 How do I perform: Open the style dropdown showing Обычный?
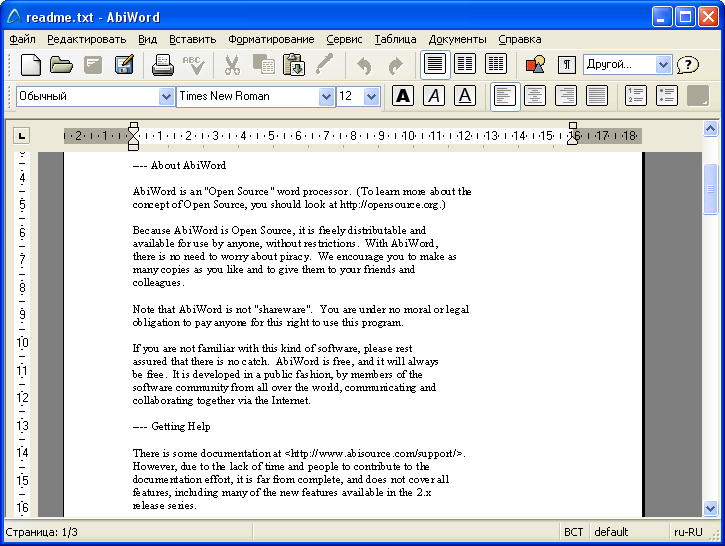point(166,97)
